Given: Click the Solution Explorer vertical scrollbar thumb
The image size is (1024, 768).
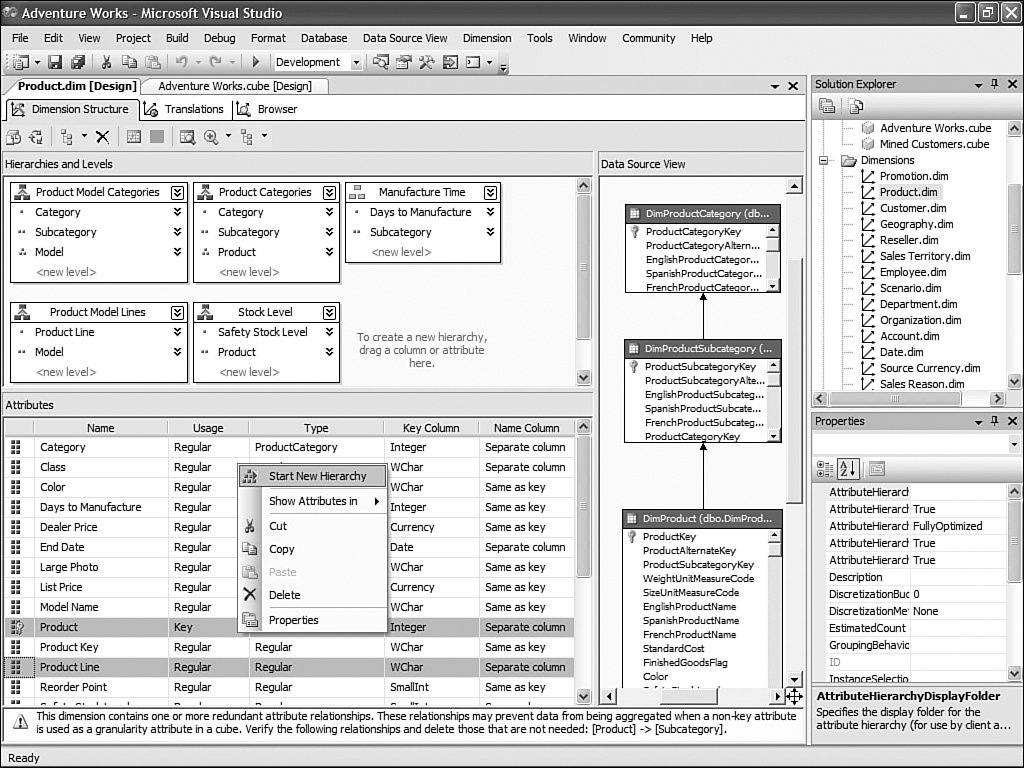Looking at the screenshot, I should 1014,229.
